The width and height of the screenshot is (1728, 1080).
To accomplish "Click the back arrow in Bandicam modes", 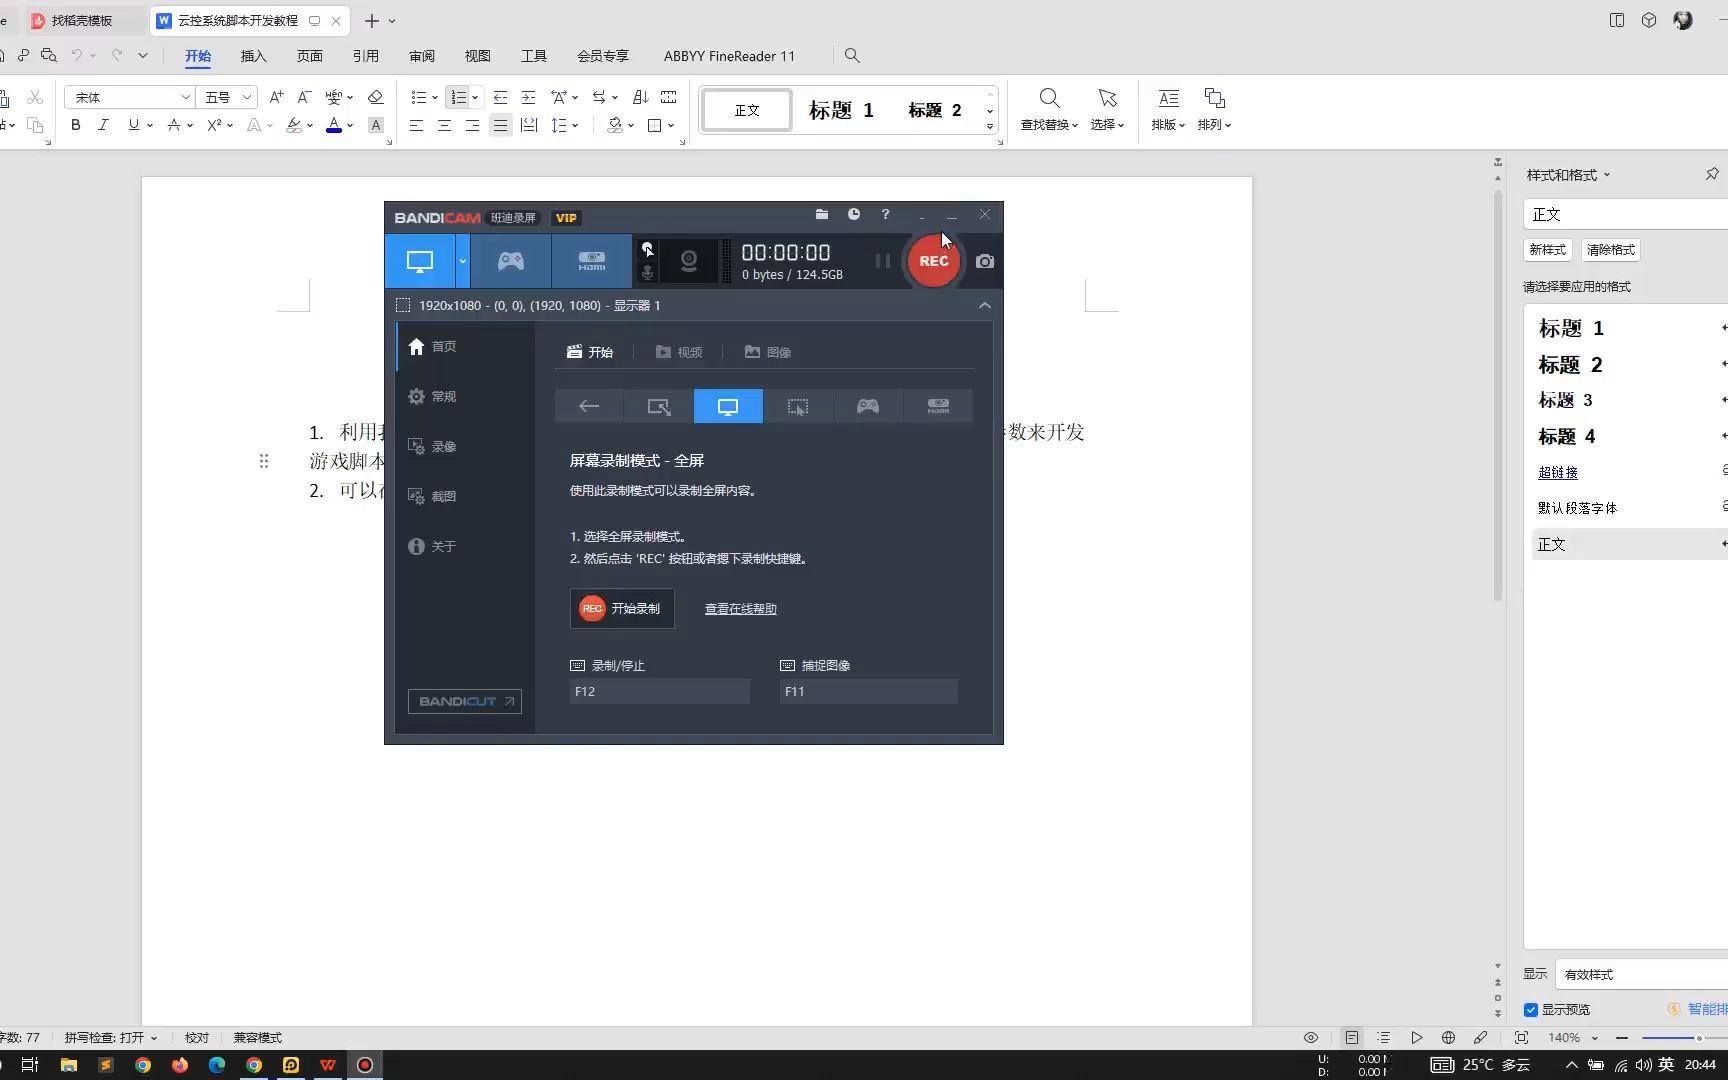I will pyautogui.click(x=589, y=406).
